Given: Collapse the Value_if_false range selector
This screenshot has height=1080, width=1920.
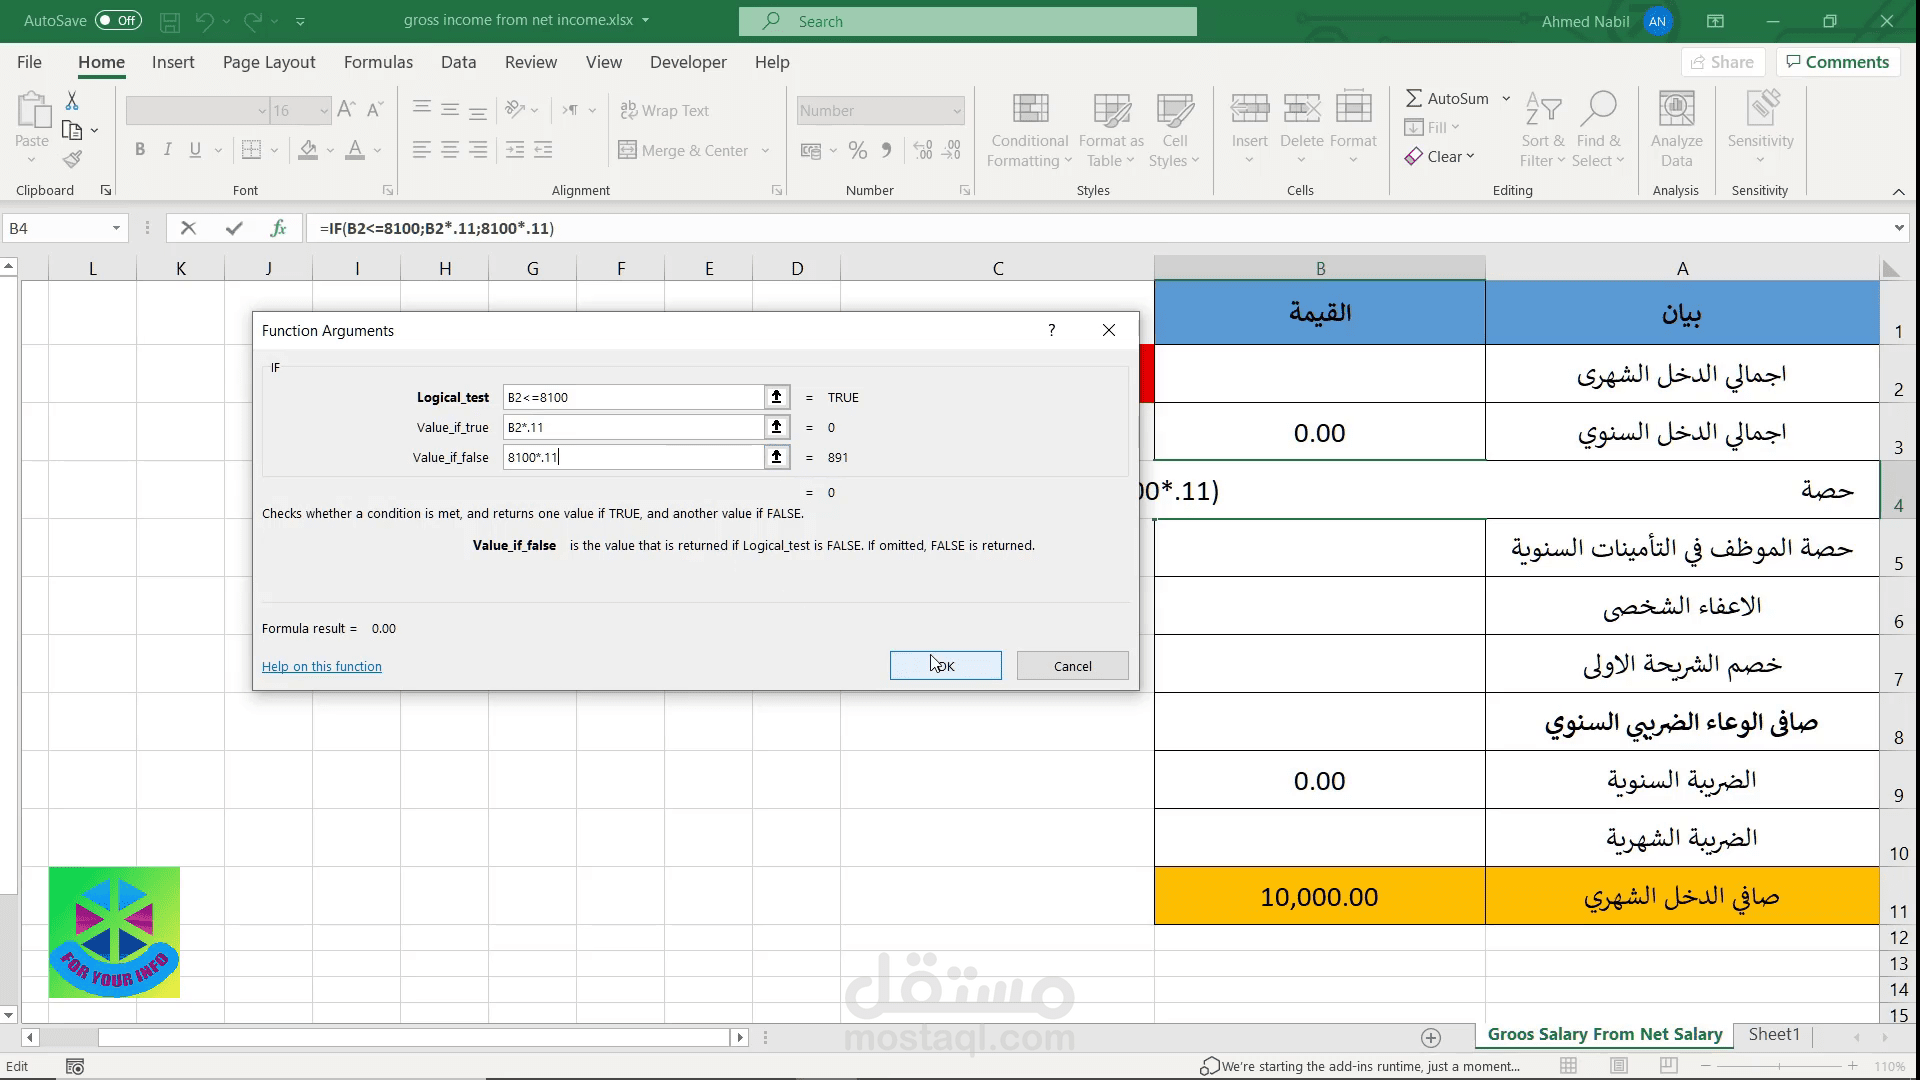Looking at the screenshot, I should tap(776, 457).
